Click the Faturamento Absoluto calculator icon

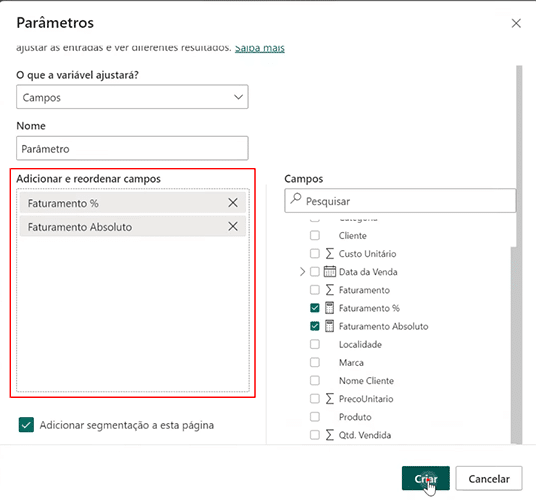click(x=330, y=326)
